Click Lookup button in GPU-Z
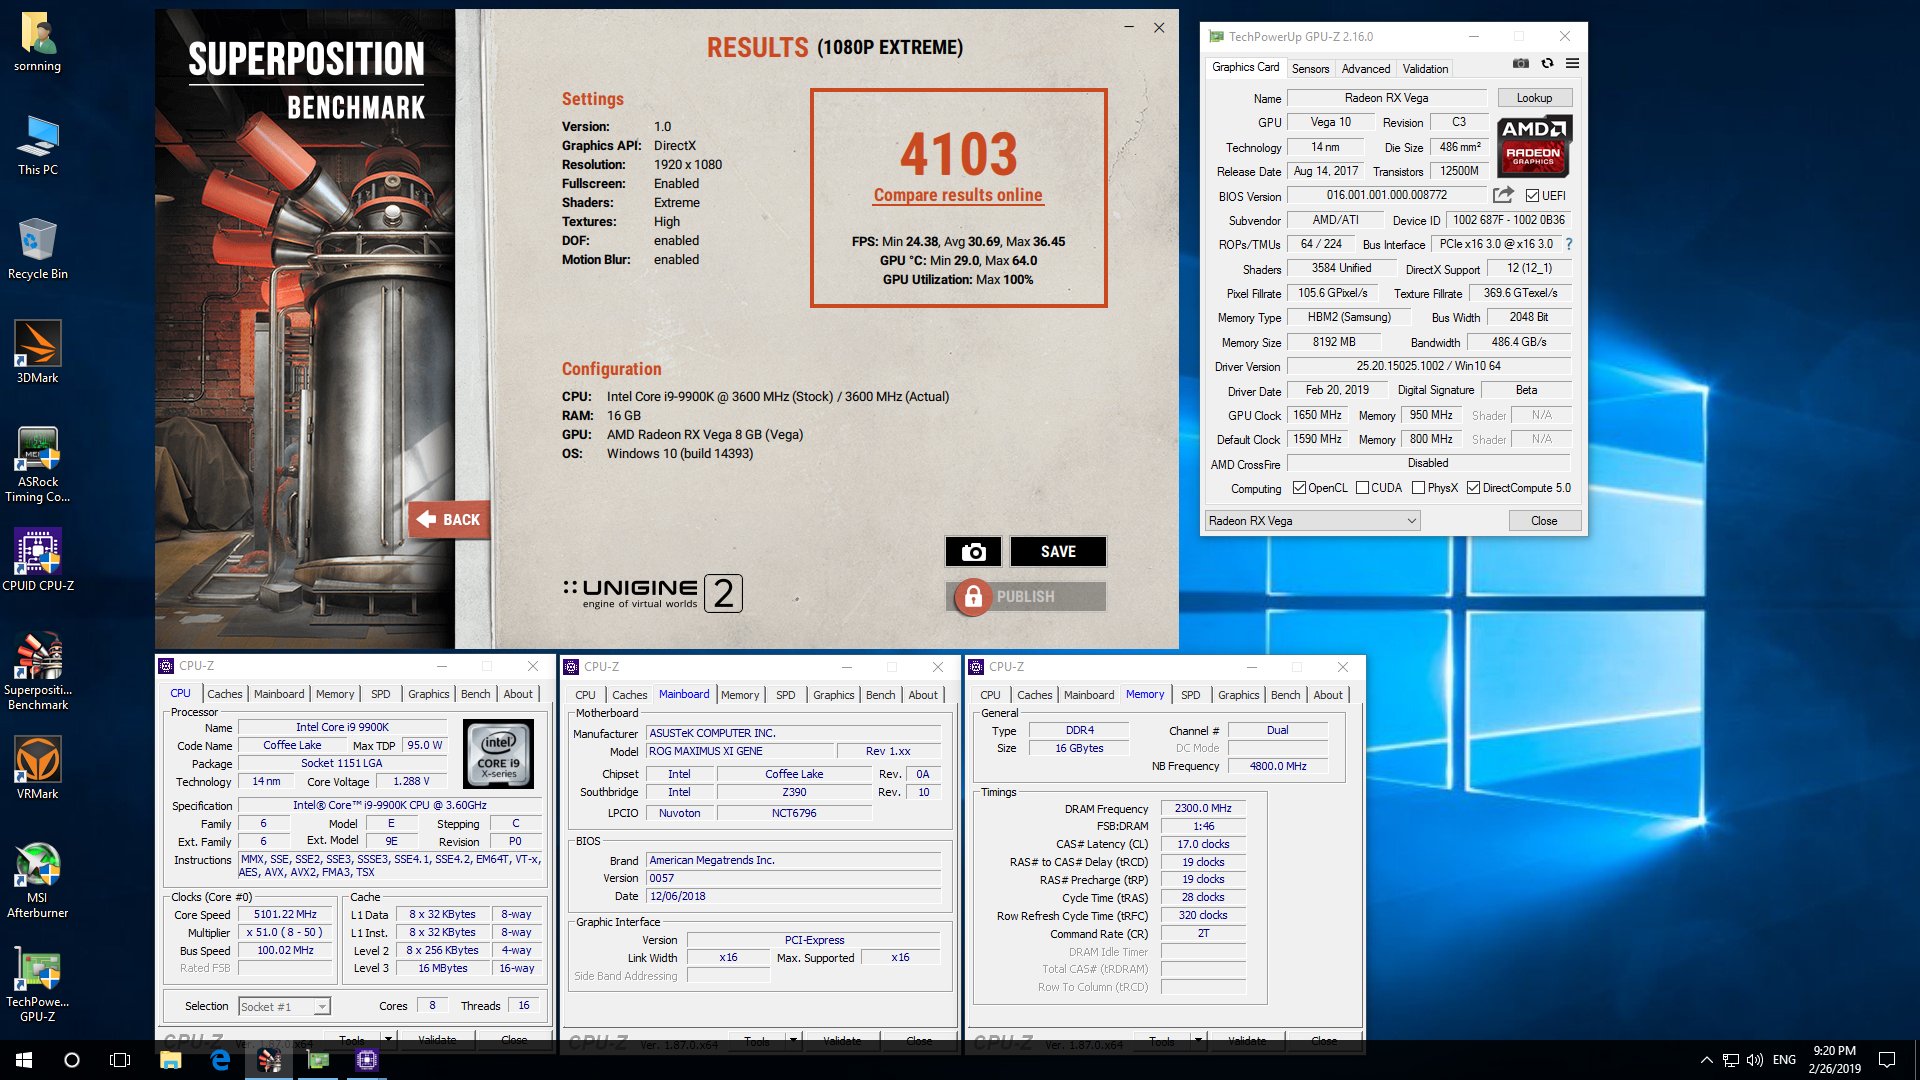This screenshot has width=1920, height=1080. (1534, 98)
